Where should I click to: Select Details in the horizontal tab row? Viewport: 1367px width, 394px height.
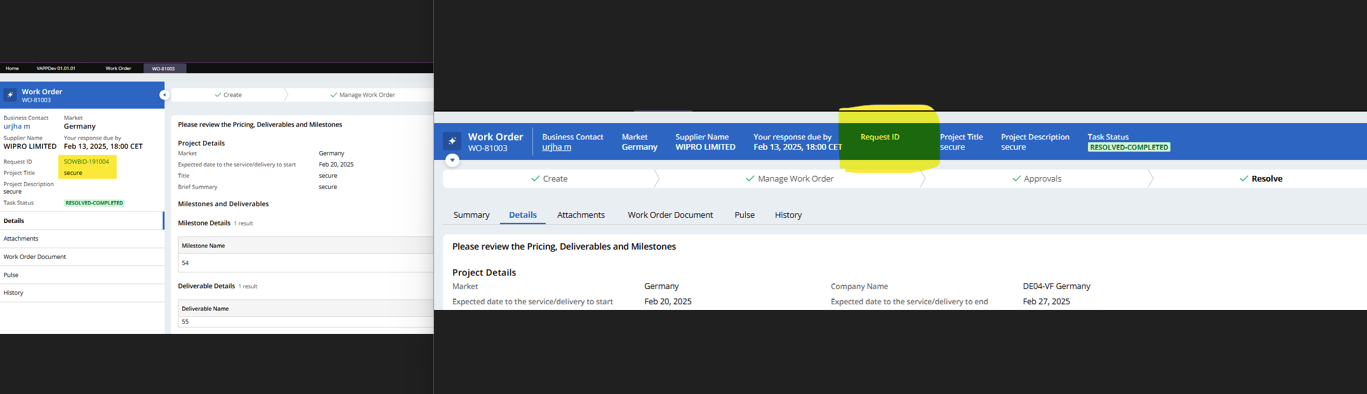click(x=523, y=215)
